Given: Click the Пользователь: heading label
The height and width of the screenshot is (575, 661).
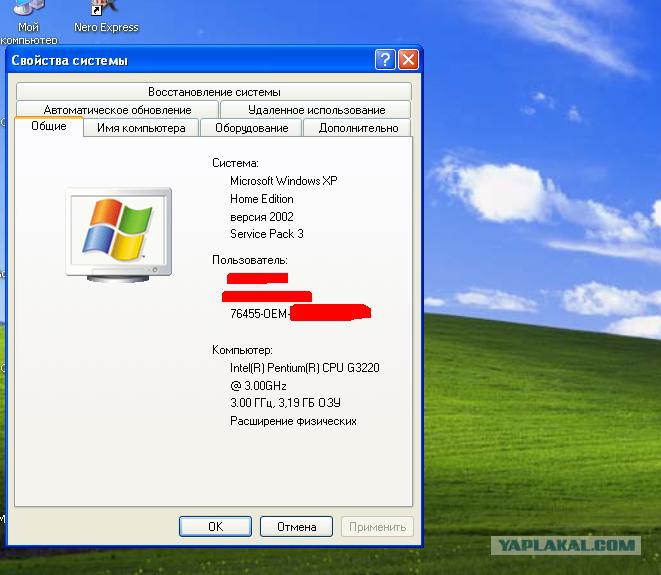Looking at the screenshot, I should pyautogui.click(x=250, y=260).
